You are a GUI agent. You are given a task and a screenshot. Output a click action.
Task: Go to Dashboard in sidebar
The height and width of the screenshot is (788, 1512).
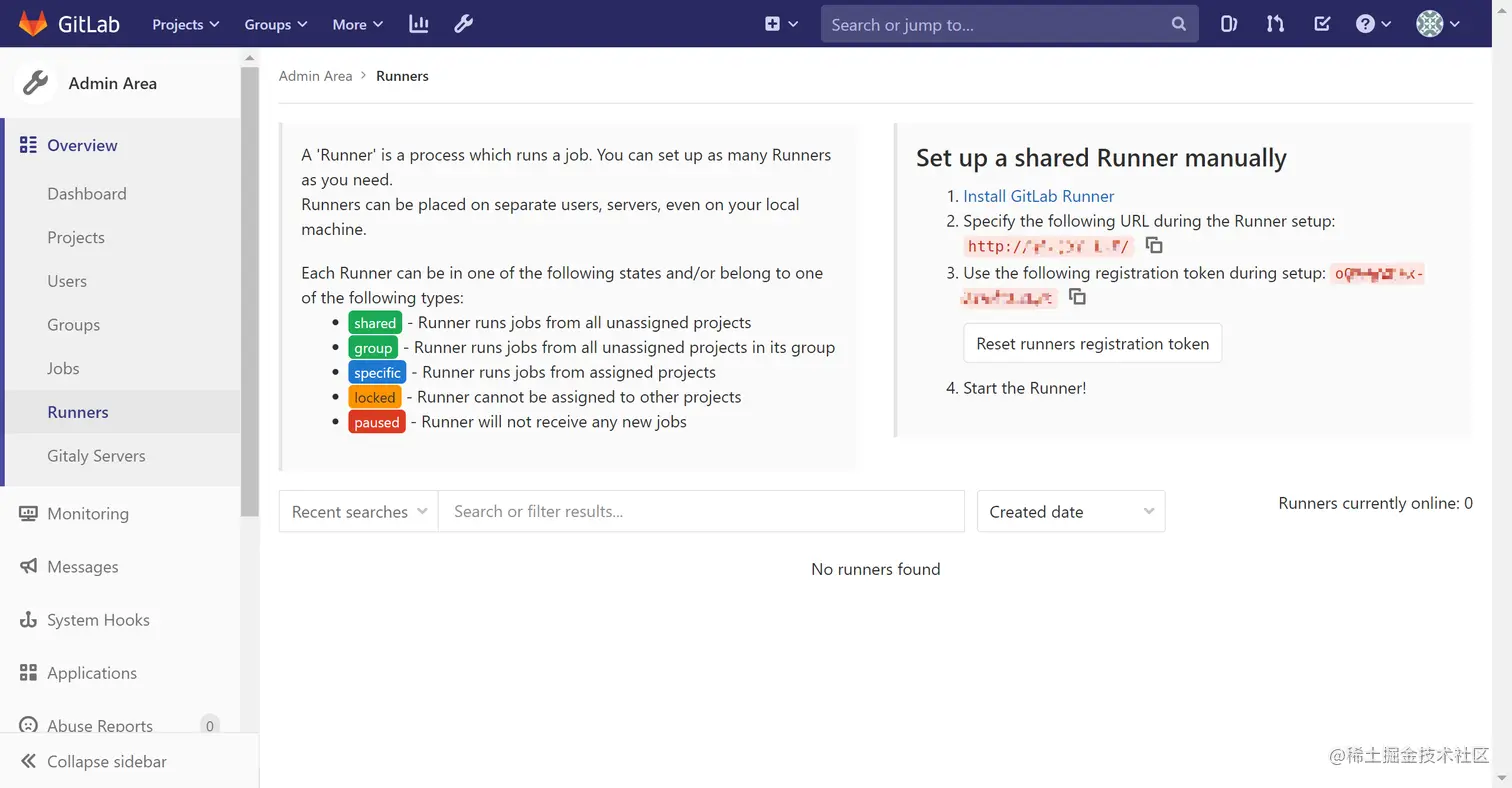click(87, 194)
